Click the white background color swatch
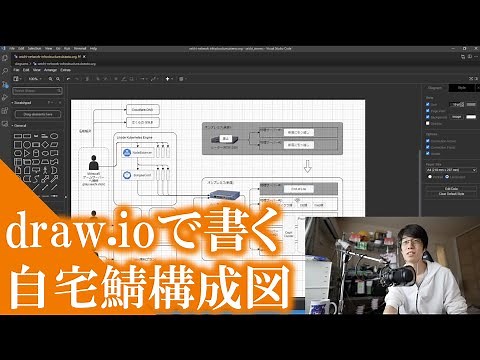Viewport: 480px width, 360px height. [x=471, y=117]
